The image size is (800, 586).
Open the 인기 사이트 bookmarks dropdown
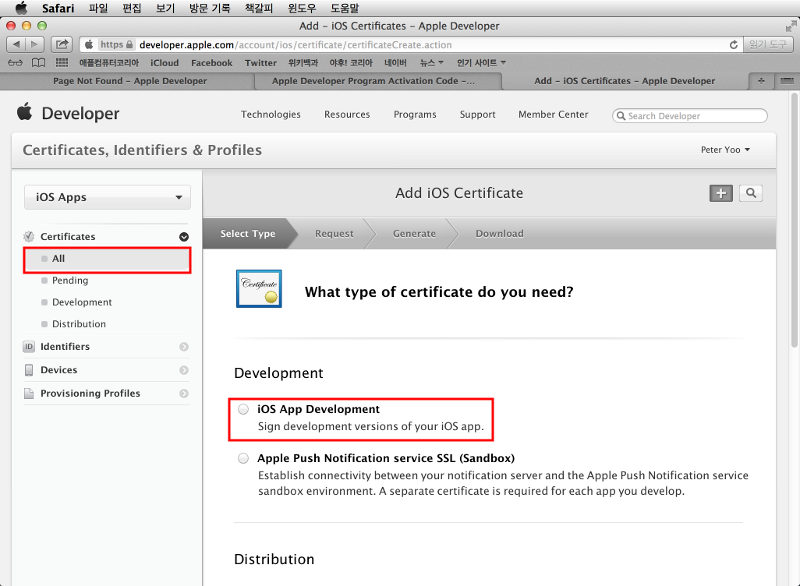click(x=481, y=63)
